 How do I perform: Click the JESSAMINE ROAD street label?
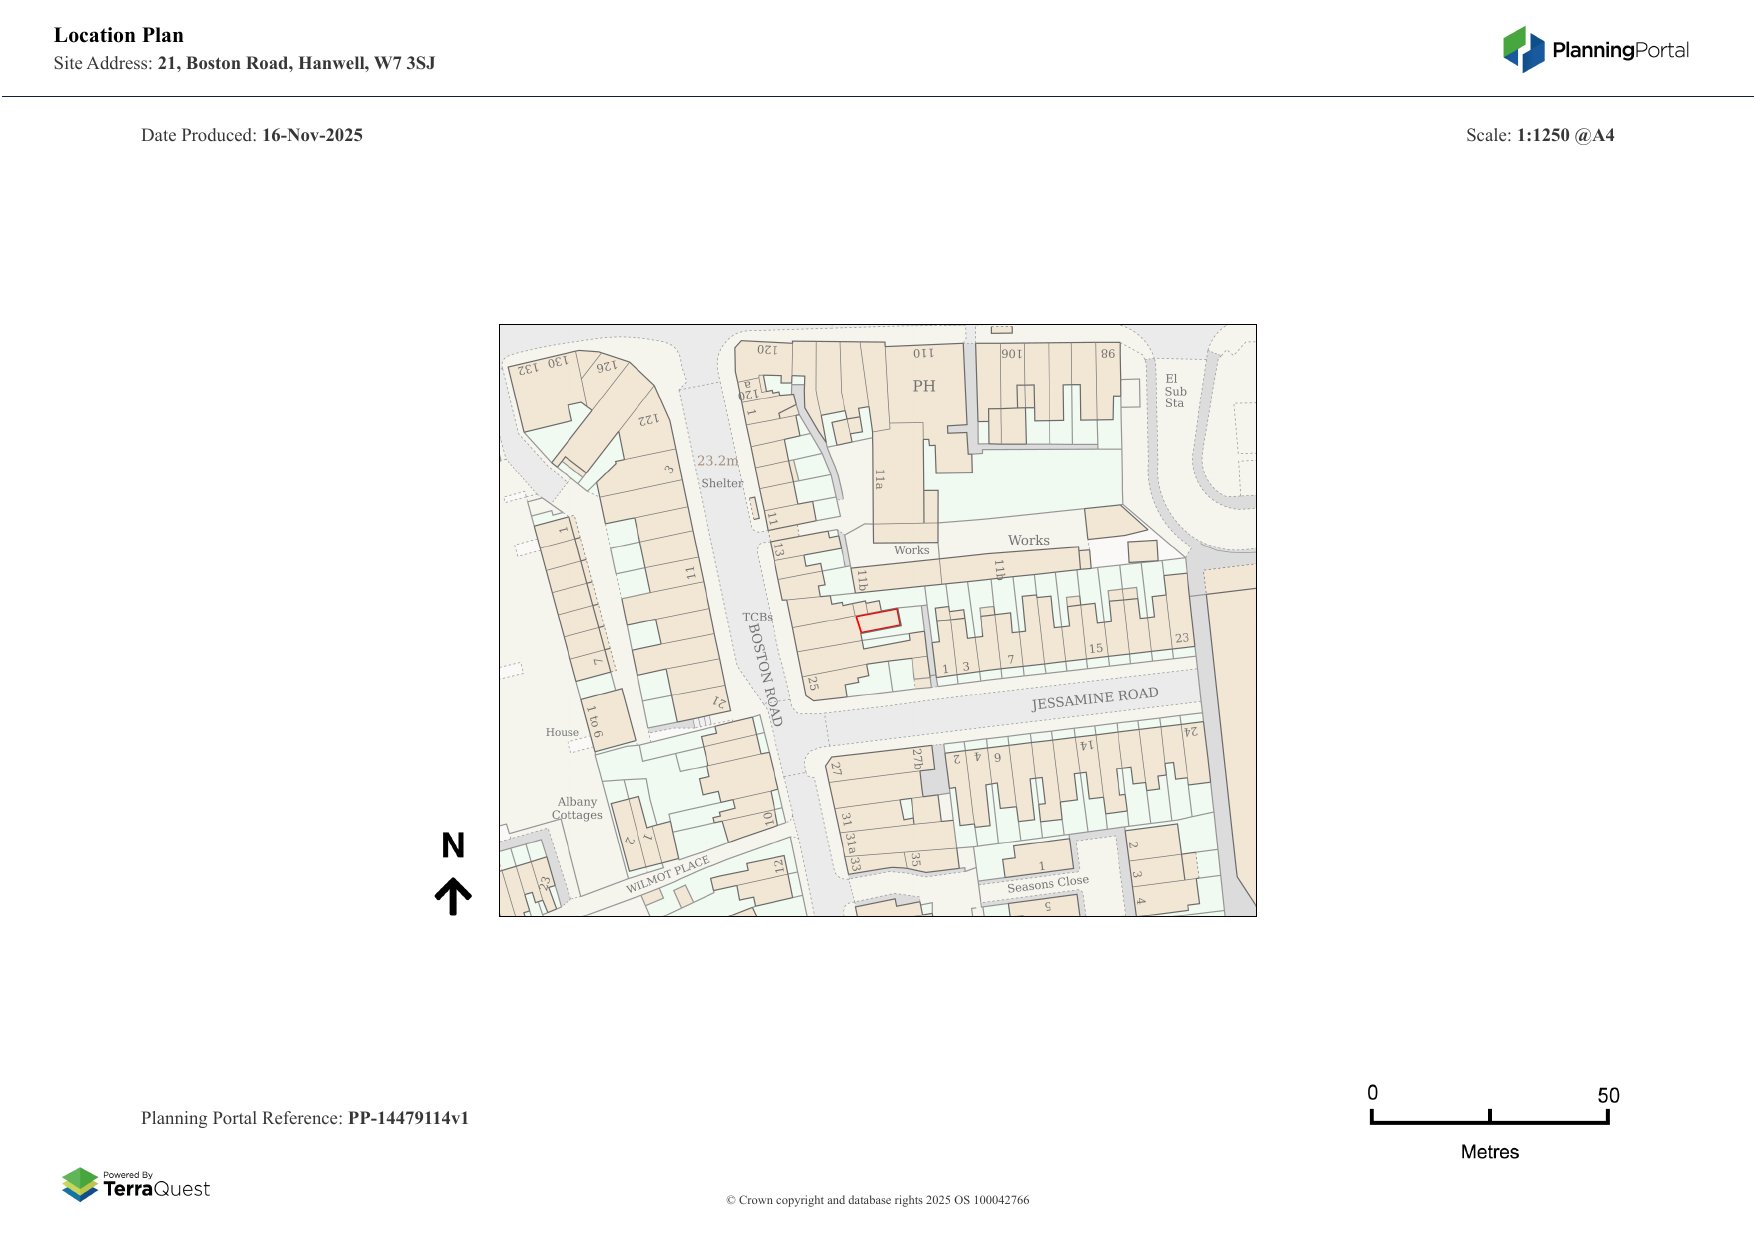pyautogui.click(x=1094, y=699)
